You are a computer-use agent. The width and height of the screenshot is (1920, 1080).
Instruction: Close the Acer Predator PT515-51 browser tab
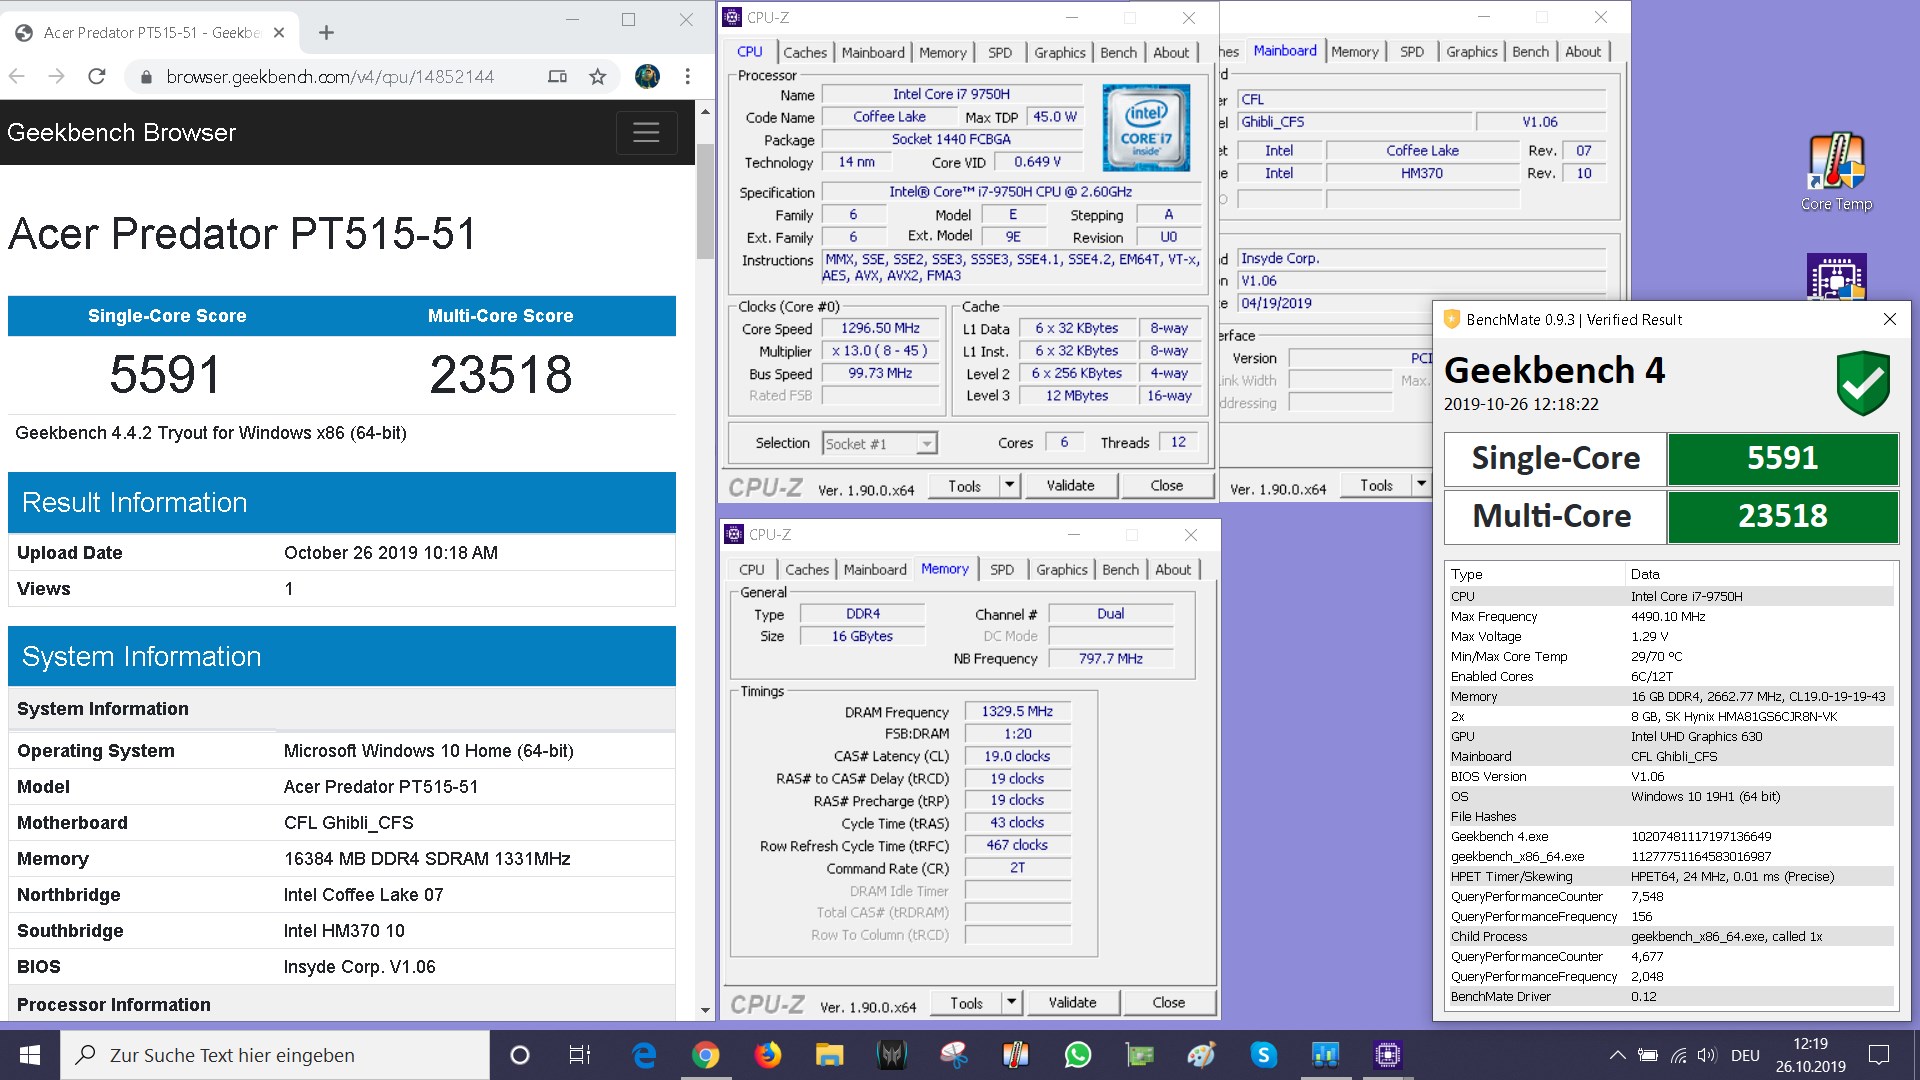coord(279,33)
